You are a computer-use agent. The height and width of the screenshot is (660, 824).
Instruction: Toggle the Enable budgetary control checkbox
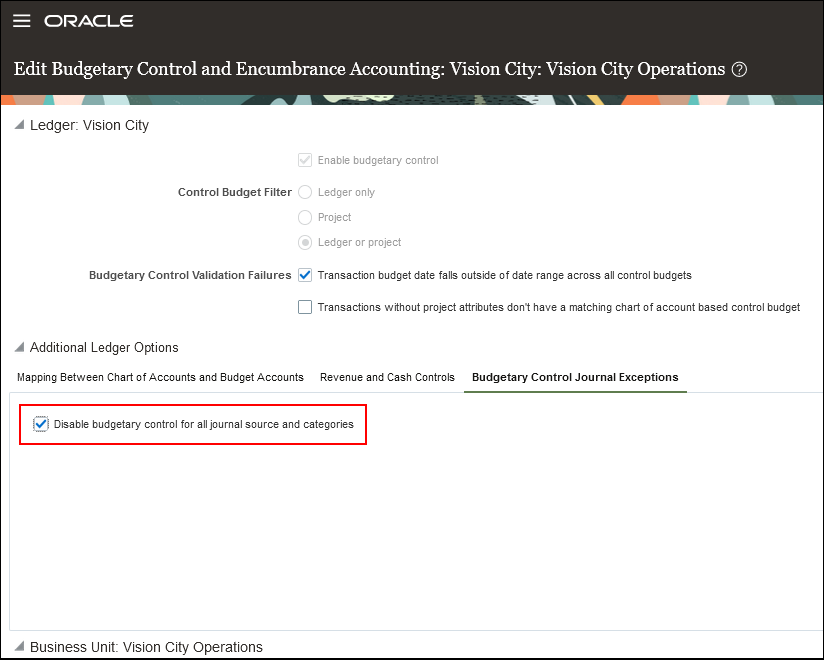(x=305, y=160)
